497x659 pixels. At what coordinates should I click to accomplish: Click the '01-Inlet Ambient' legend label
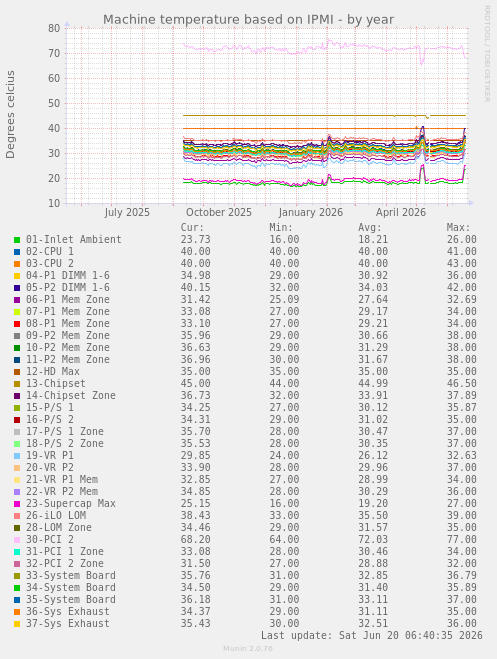tap(74, 240)
